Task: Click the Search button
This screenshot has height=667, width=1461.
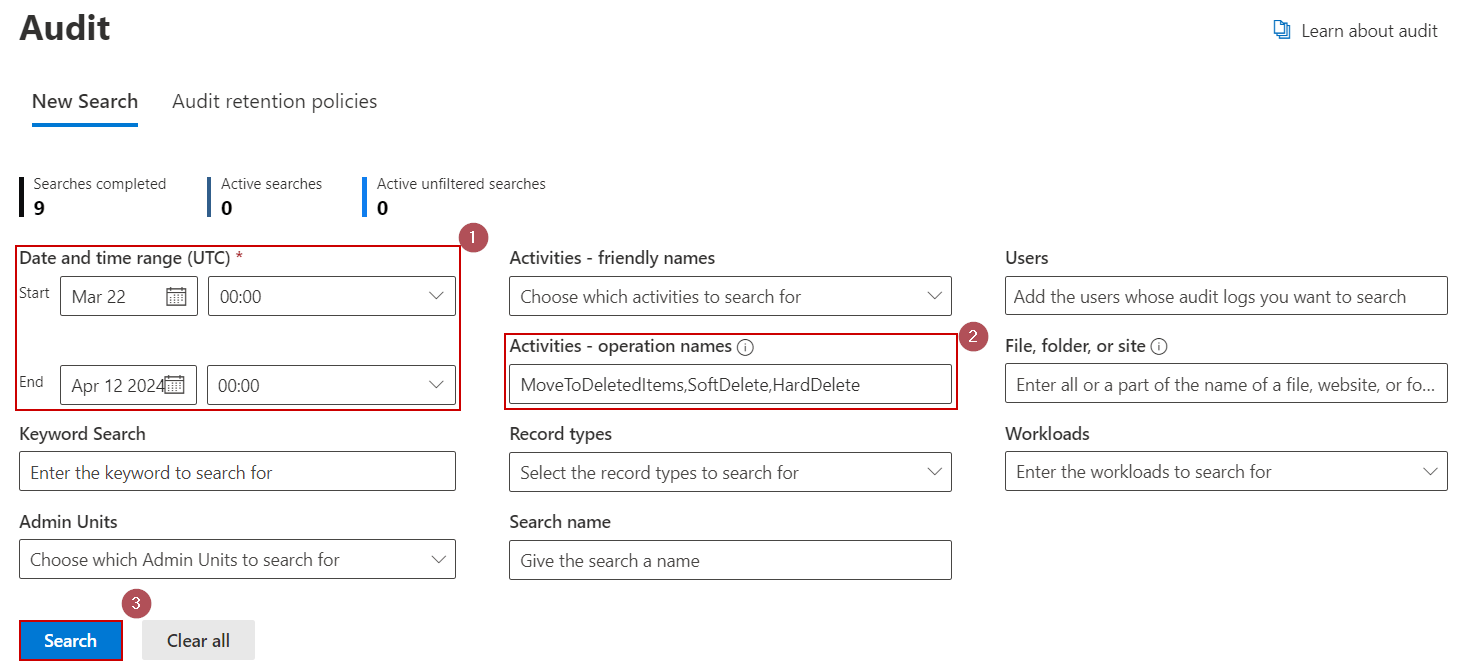Action: click(x=70, y=640)
